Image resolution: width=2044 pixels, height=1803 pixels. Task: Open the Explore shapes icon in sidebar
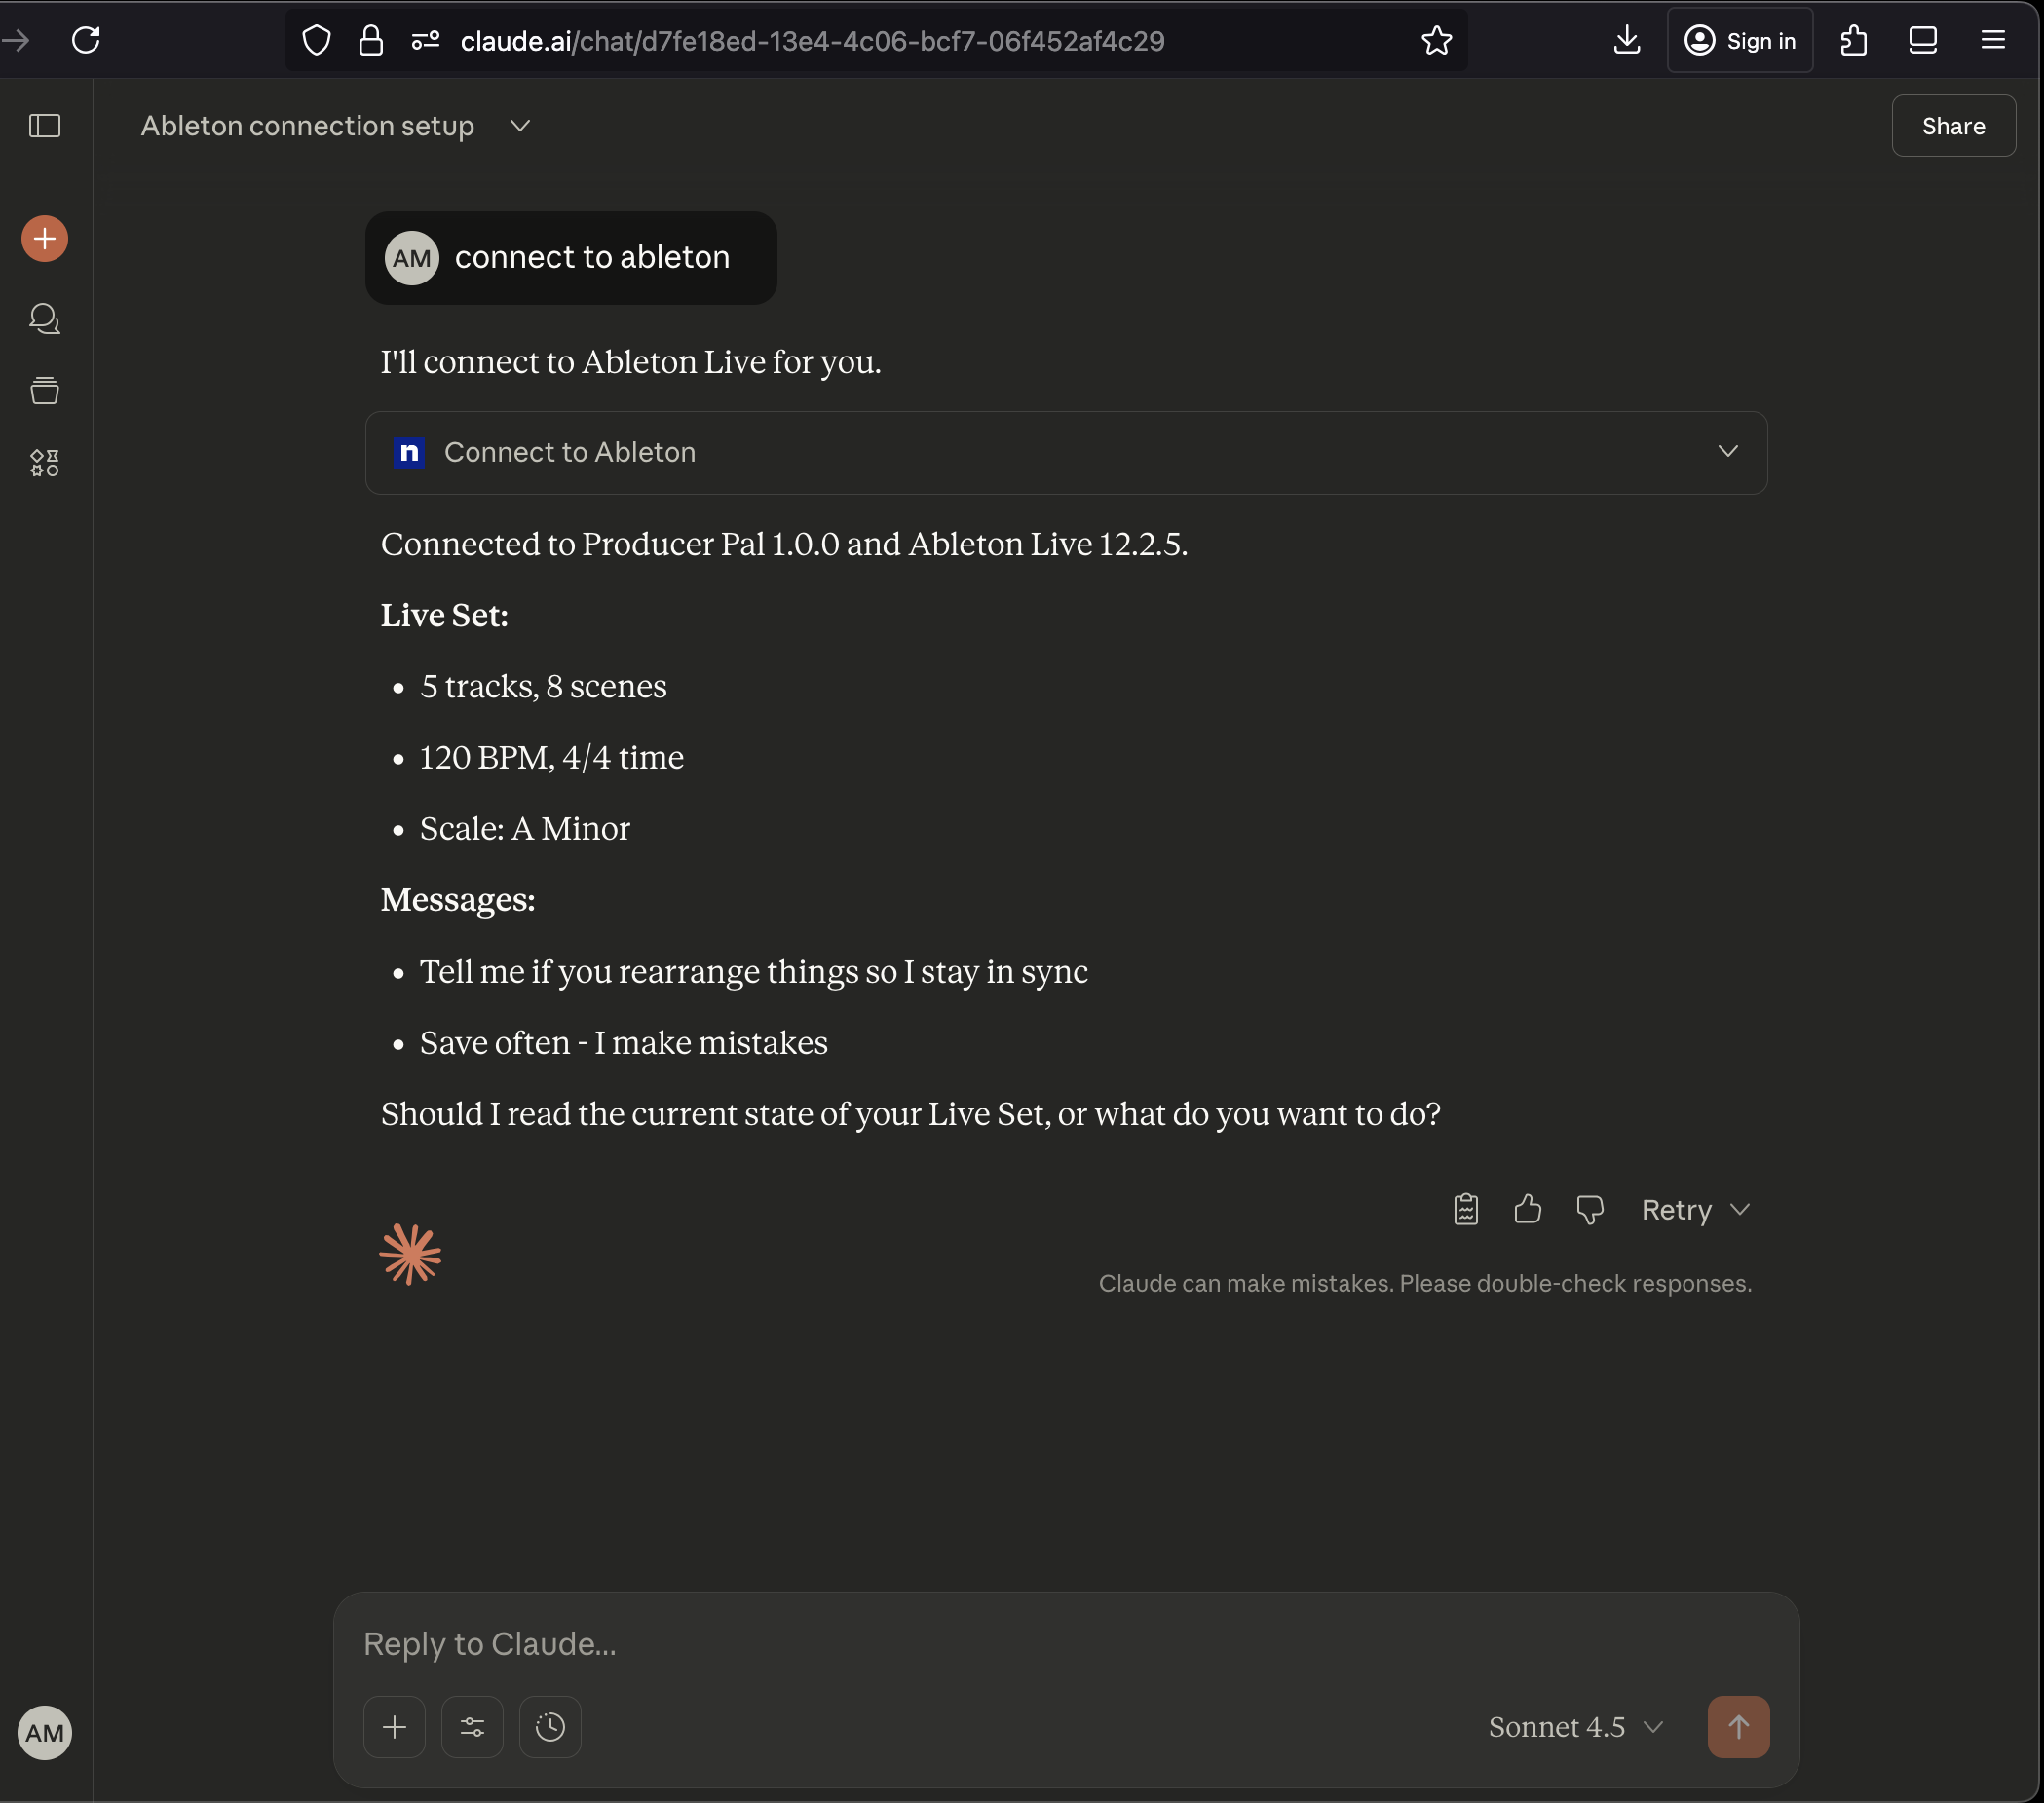pyautogui.click(x=44, y=461)
